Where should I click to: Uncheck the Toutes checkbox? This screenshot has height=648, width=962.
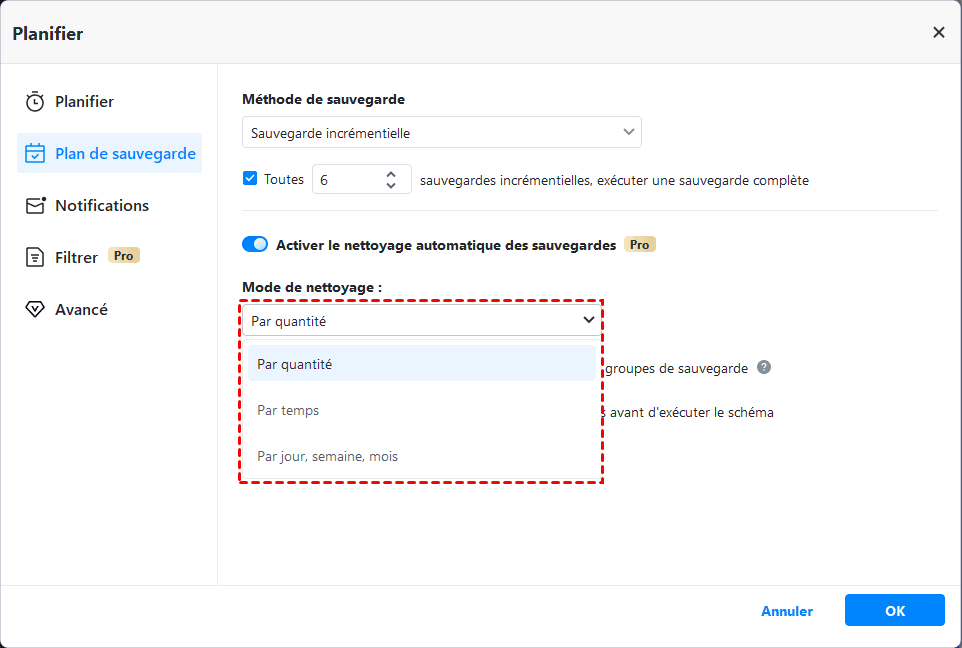(x=250, y=179)
